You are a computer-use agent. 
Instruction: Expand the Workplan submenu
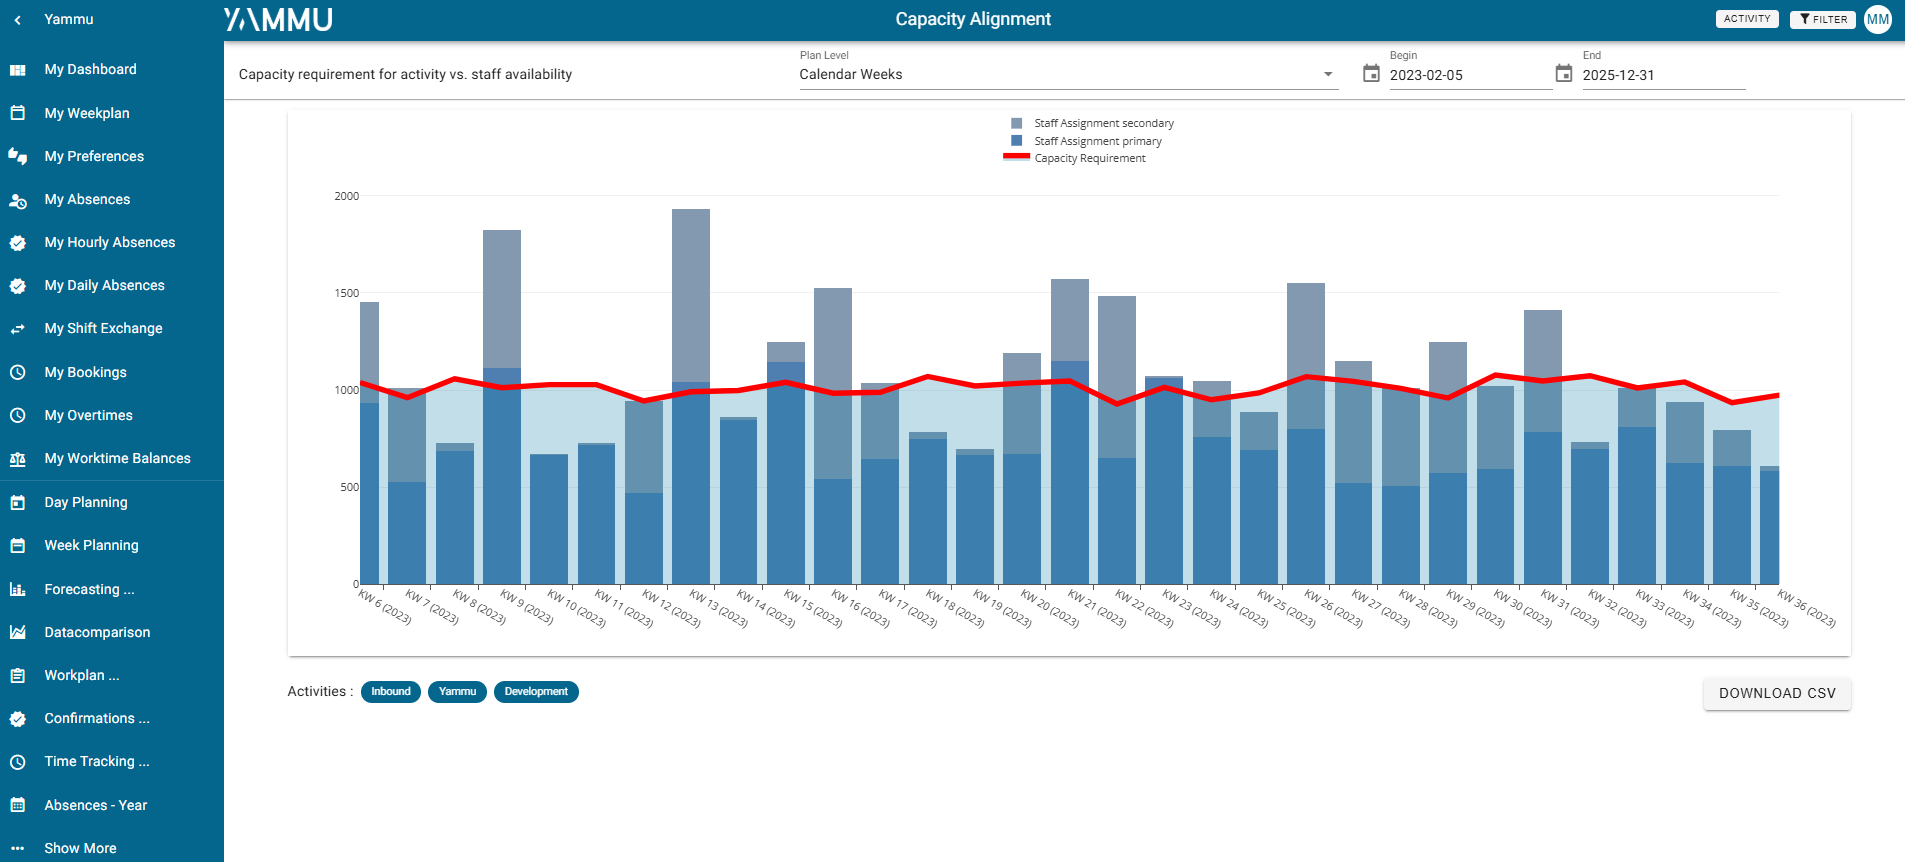[81, 676]
